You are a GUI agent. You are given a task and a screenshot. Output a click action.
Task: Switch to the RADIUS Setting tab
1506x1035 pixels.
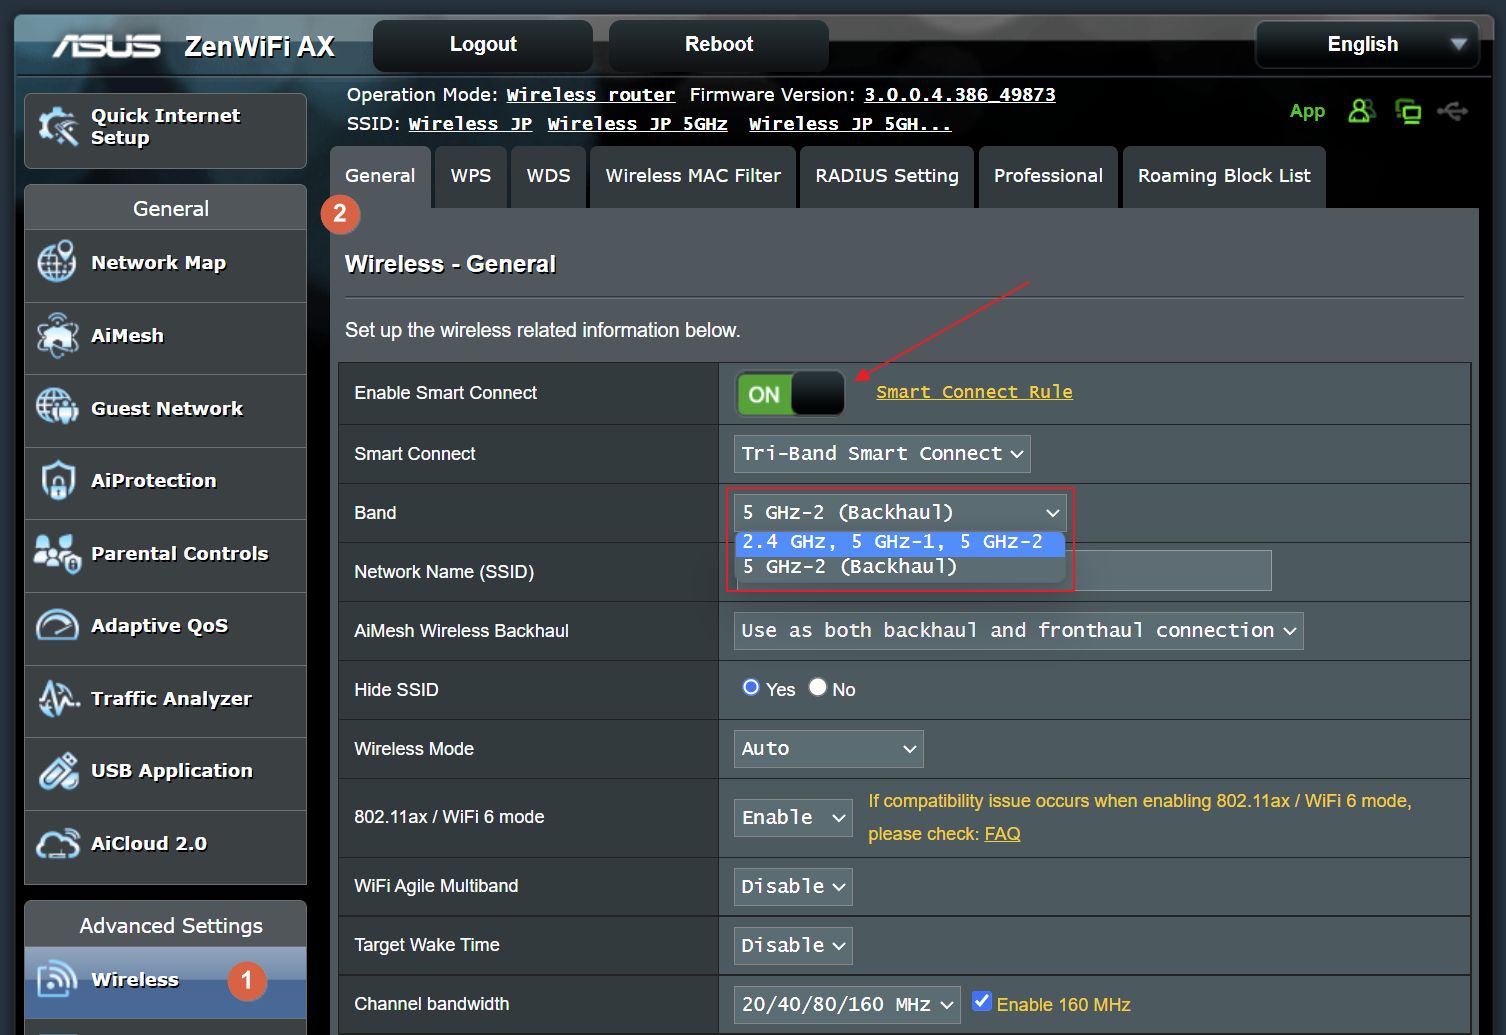[887, 176]
